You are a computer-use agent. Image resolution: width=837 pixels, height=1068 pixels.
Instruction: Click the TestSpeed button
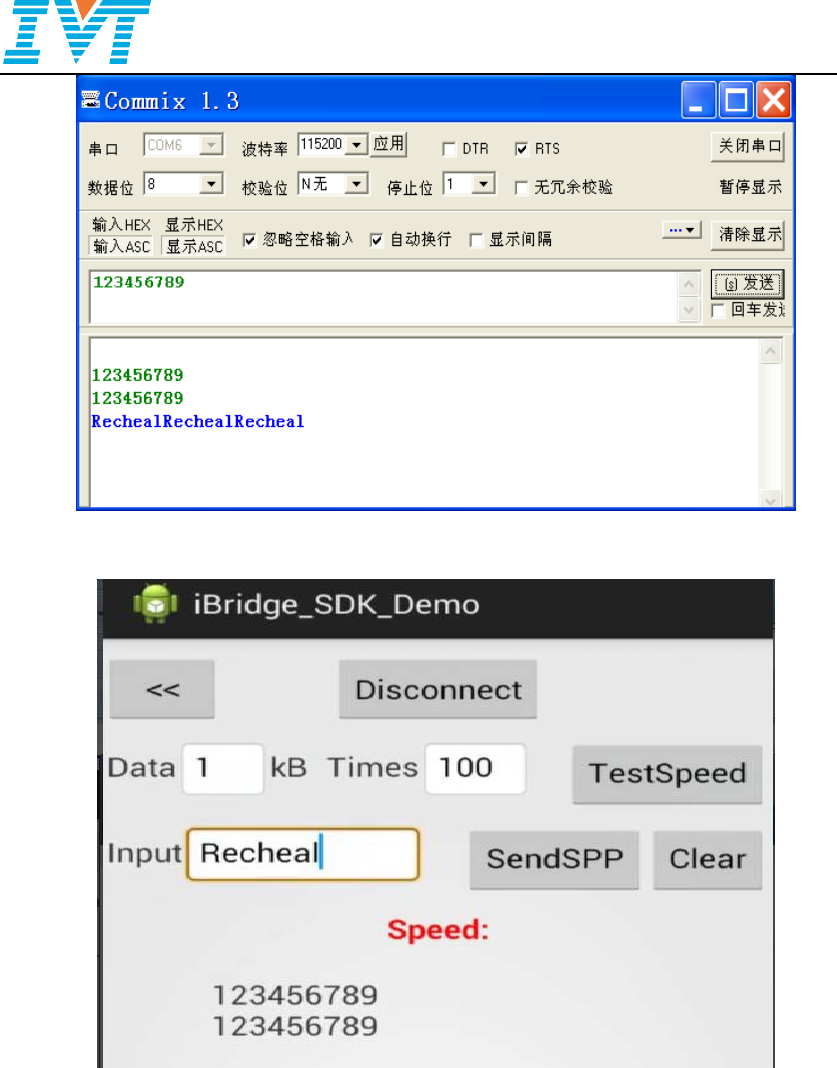pos(667,774)
